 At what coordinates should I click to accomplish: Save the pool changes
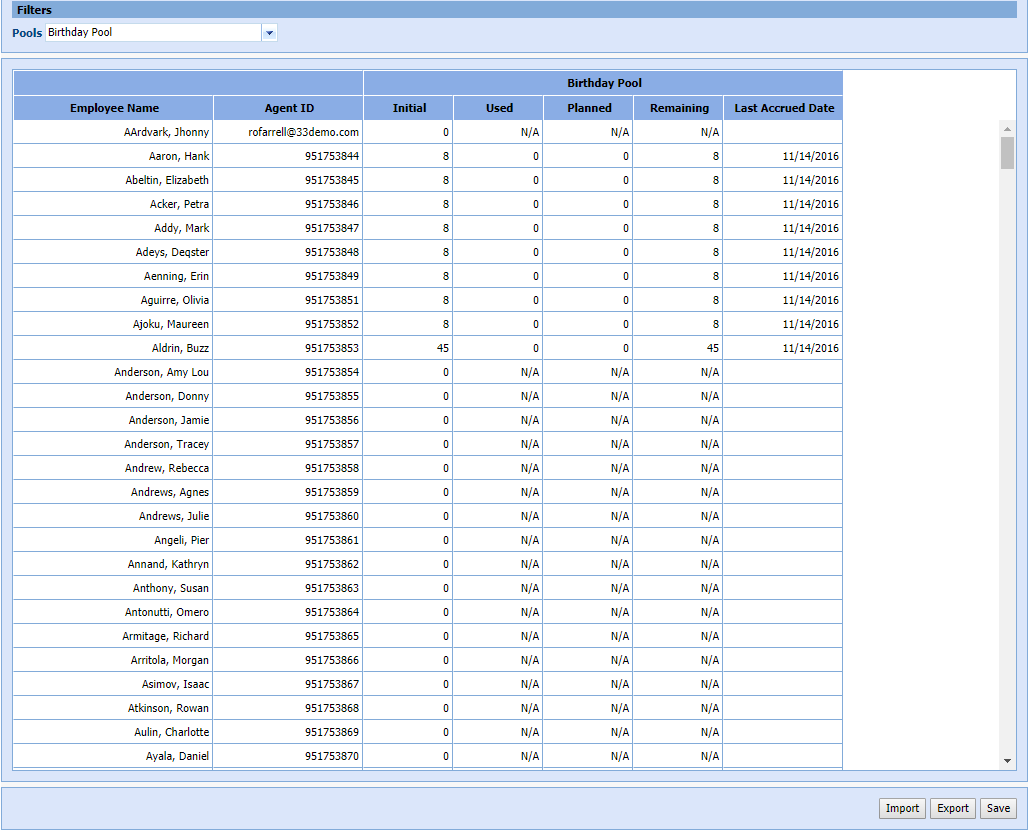[x=998, y=808]
